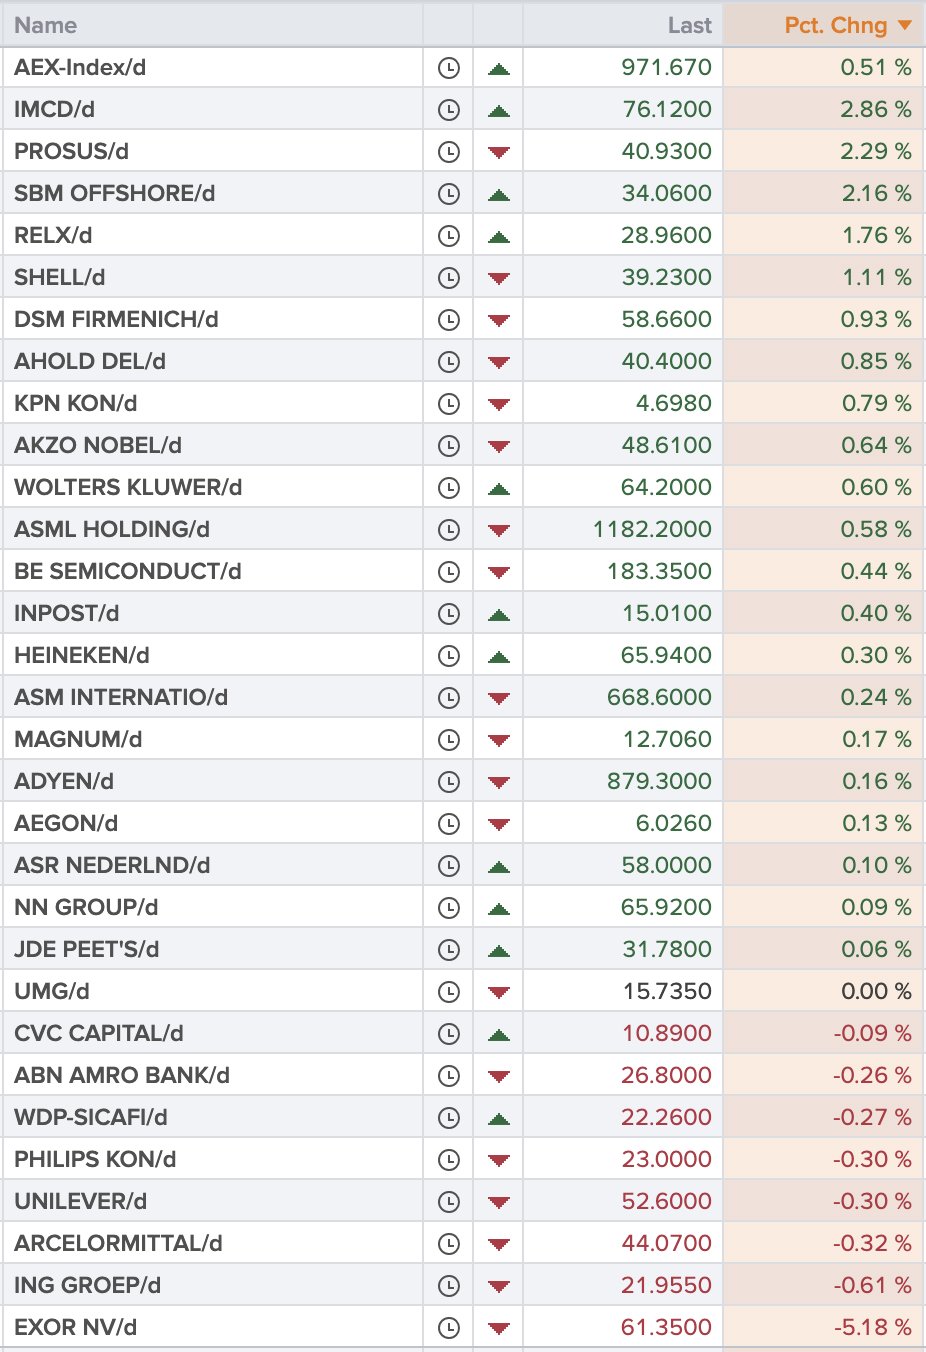Click percent change 0.44 %

[x=876, y=572]
